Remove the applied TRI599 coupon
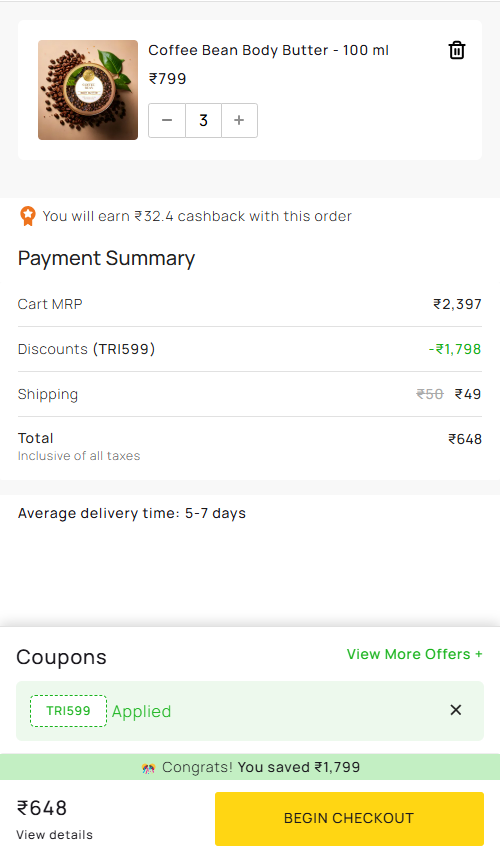 (x=456, y=710)
